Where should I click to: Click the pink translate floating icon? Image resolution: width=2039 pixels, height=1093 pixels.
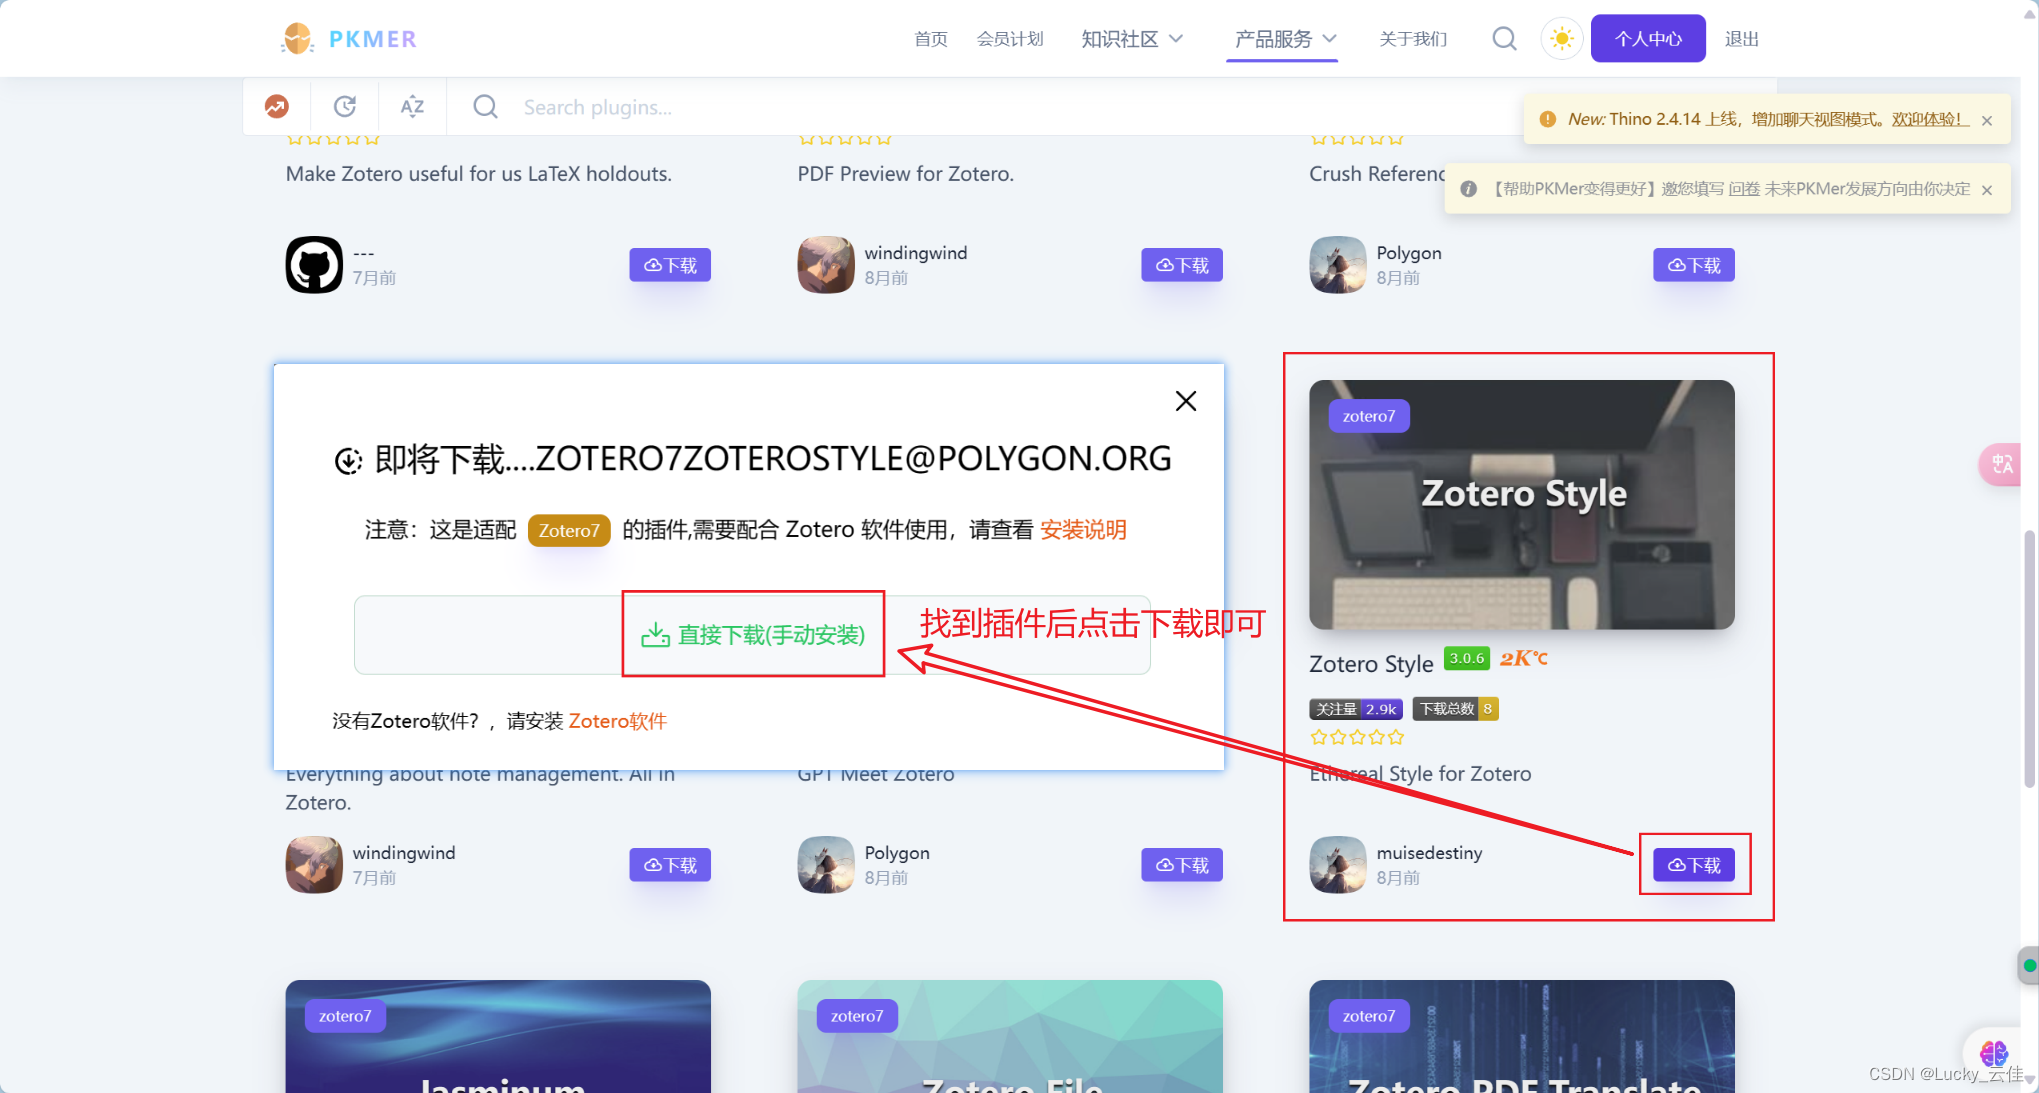coord(2001,465)
